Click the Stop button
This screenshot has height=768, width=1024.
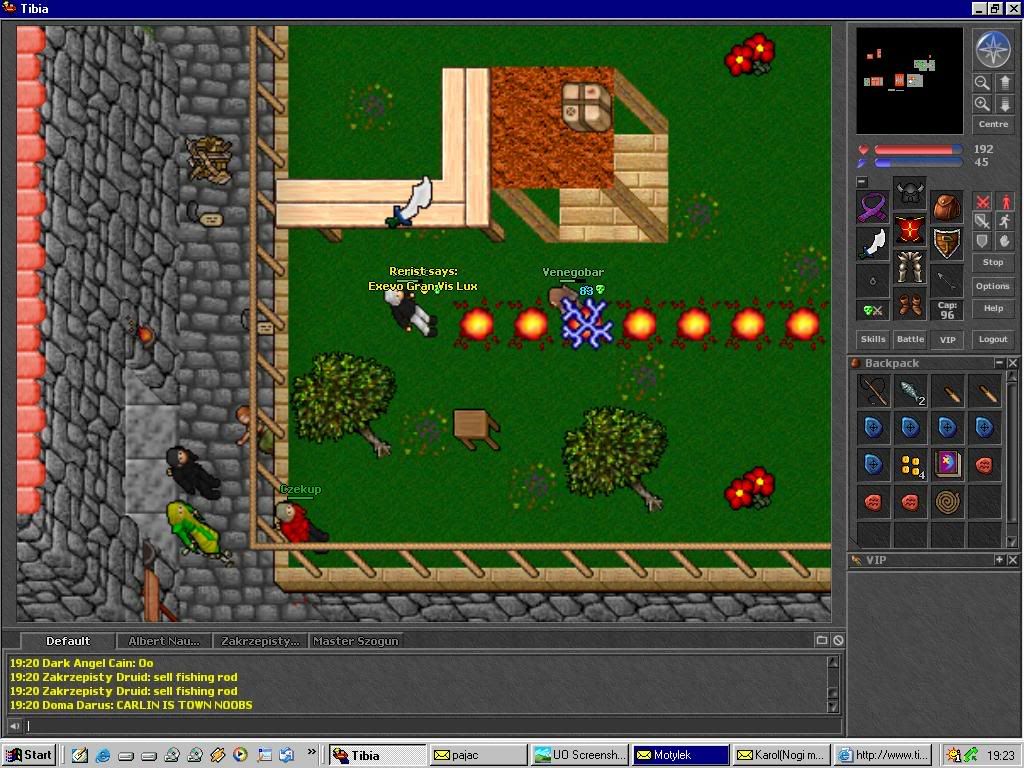pos(993,263)
